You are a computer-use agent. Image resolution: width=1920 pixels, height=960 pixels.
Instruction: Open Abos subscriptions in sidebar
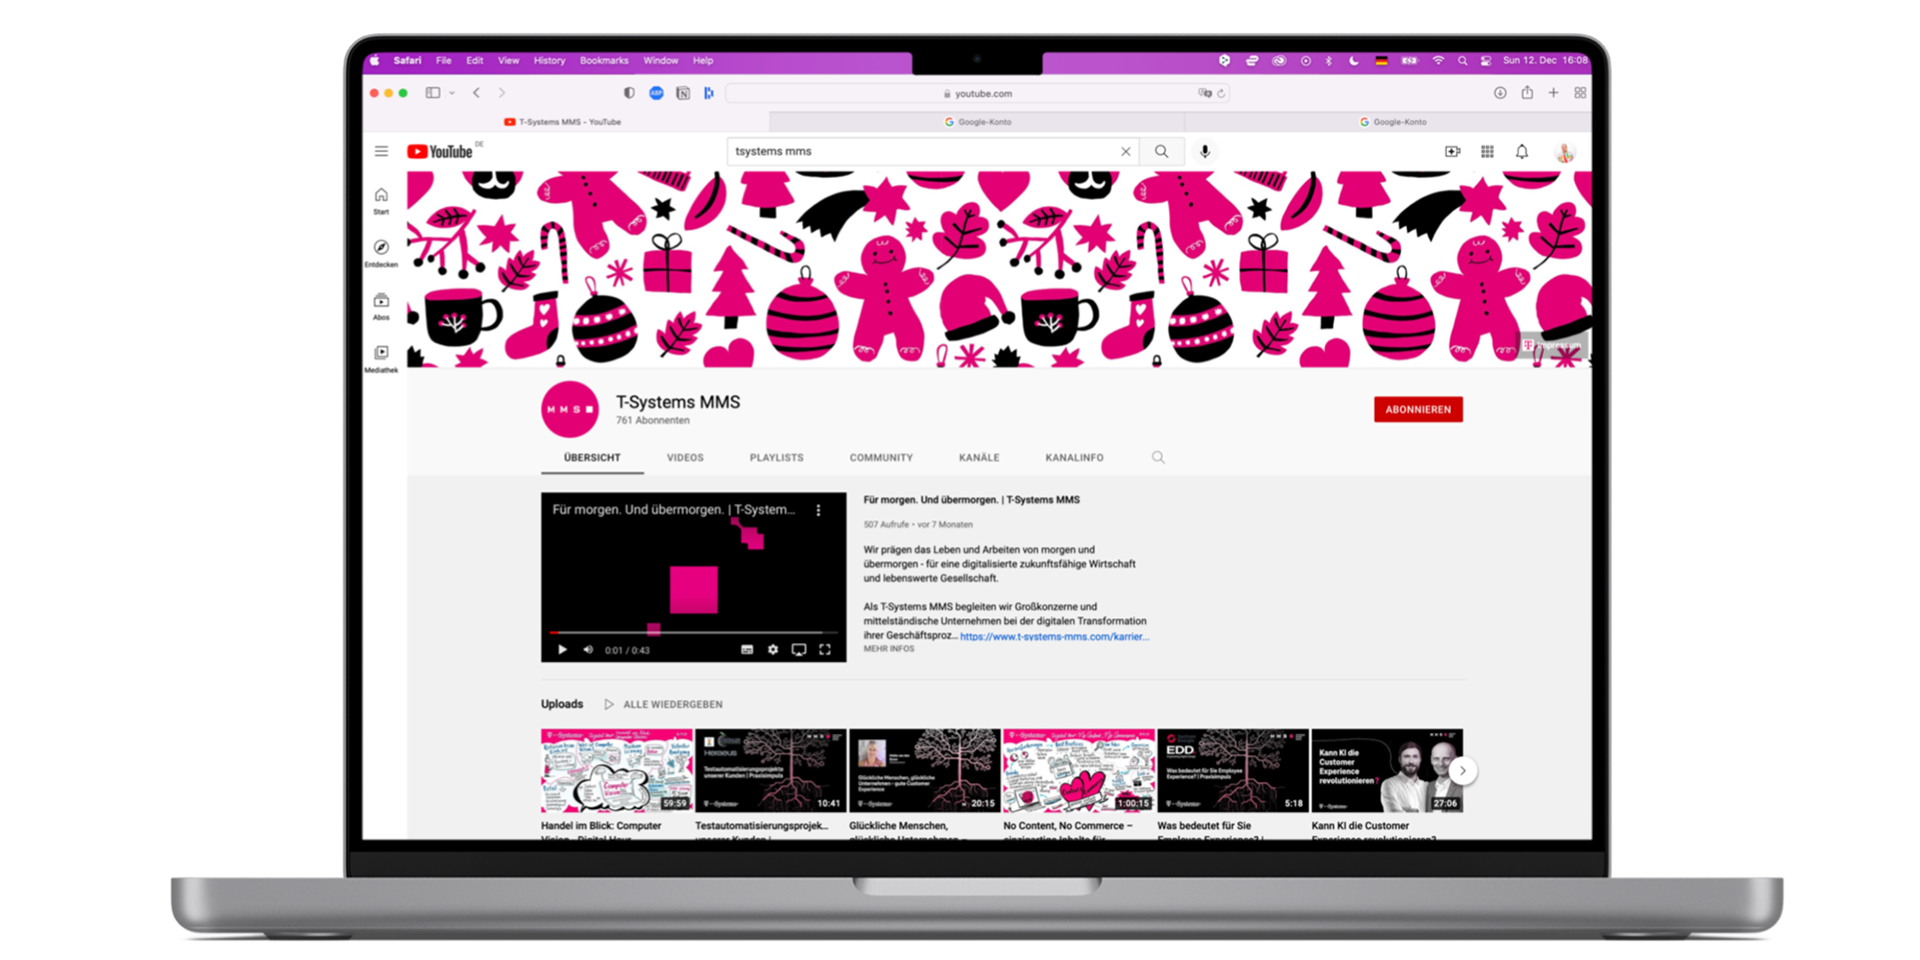point(381,307)
